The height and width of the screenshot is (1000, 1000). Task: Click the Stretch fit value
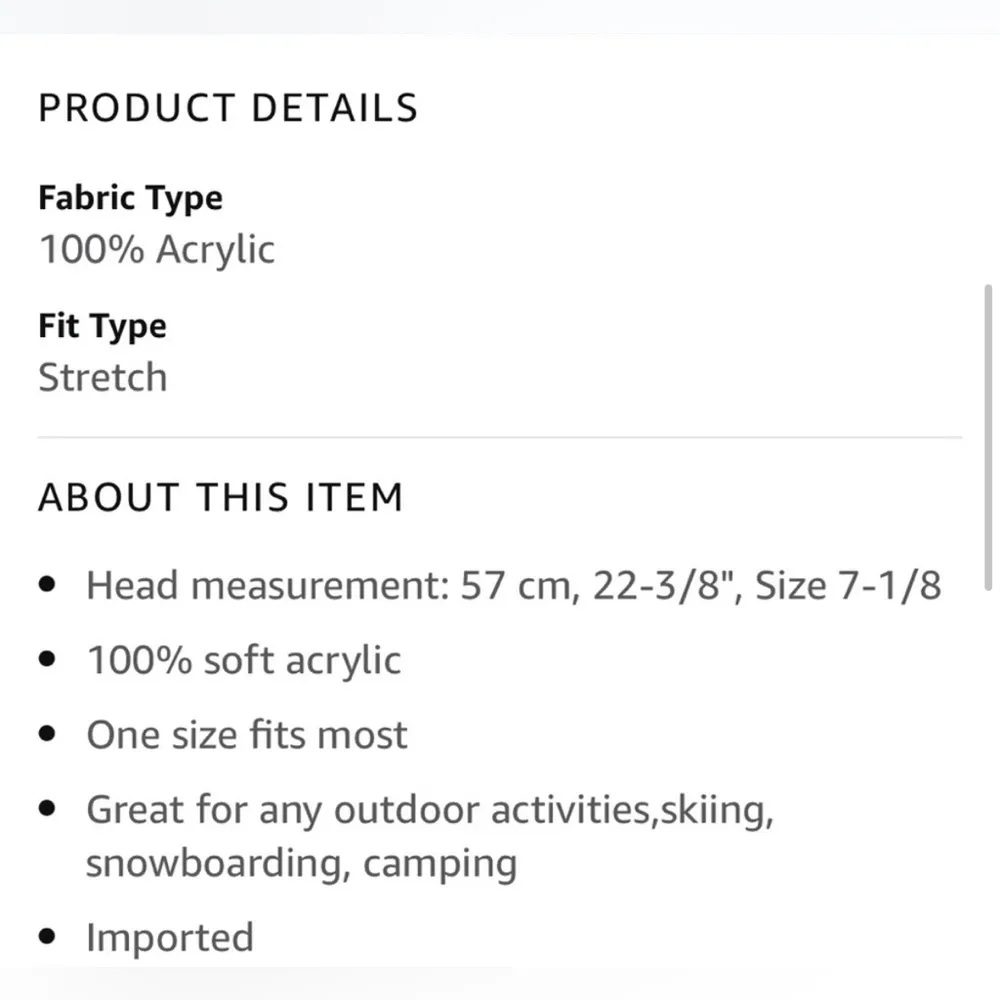click(x=102, y=378)
